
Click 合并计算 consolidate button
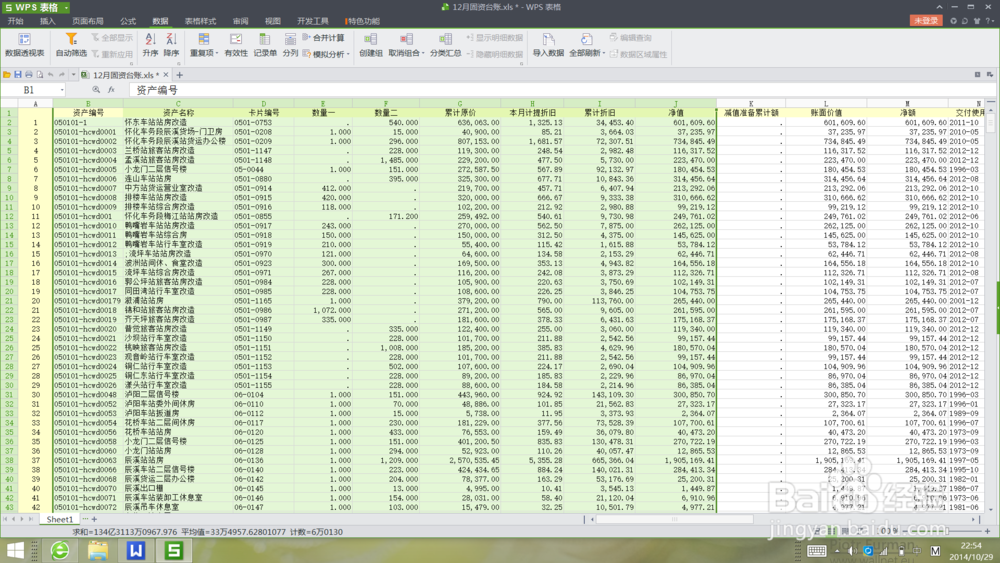click(x=323, y=38)
